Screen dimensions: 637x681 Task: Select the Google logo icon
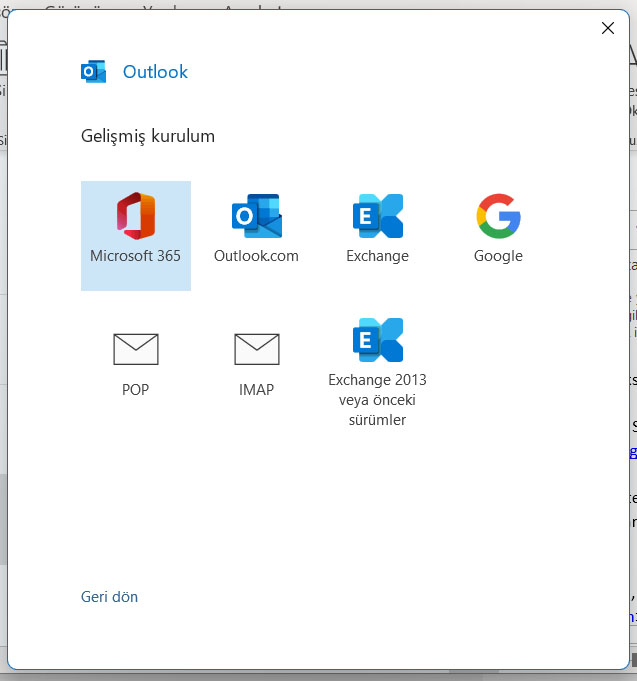[x=498, y=216]
